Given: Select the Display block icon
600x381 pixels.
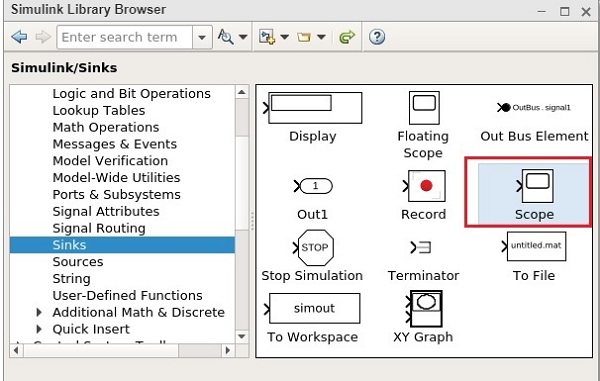Looking at the screenshot, I should (x=313, y=108).
